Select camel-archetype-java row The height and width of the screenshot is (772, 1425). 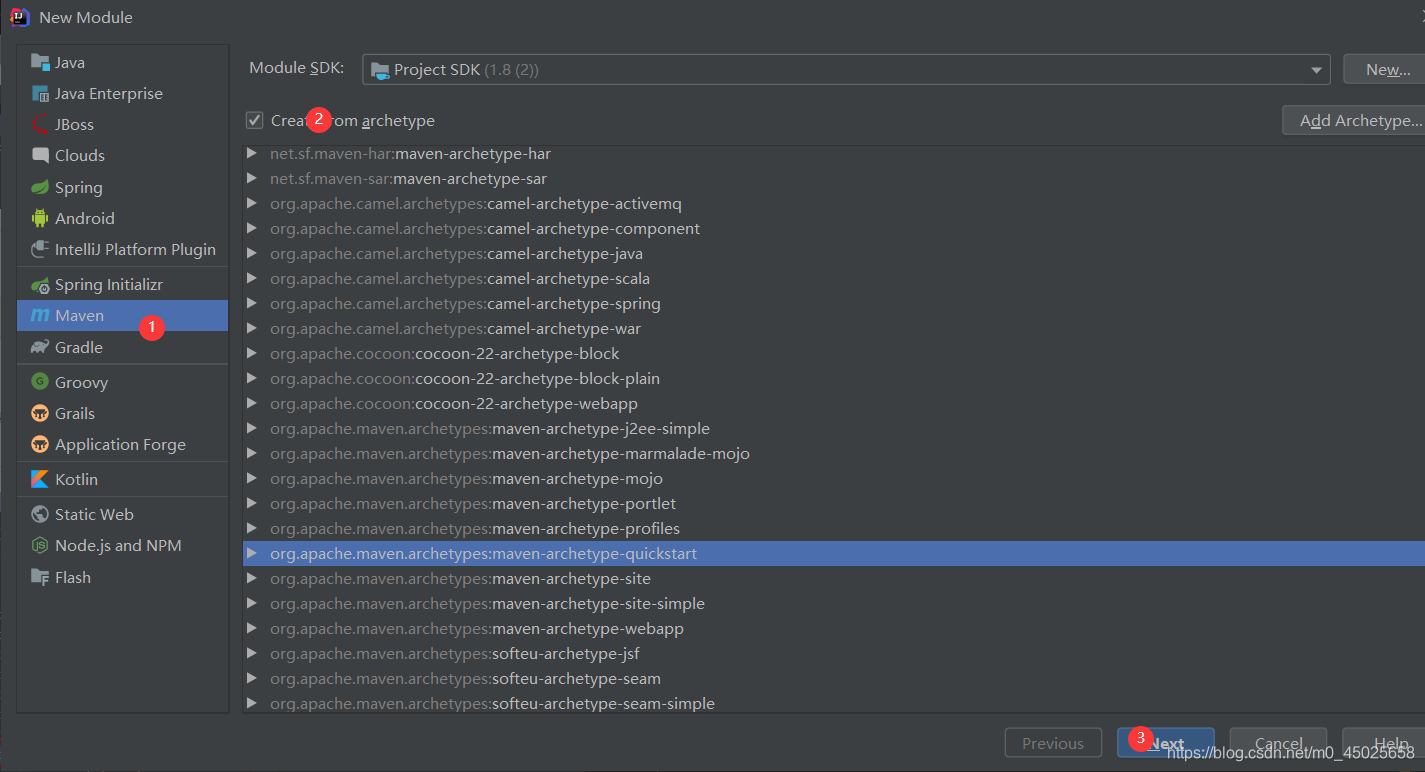[x=834, y=254]
